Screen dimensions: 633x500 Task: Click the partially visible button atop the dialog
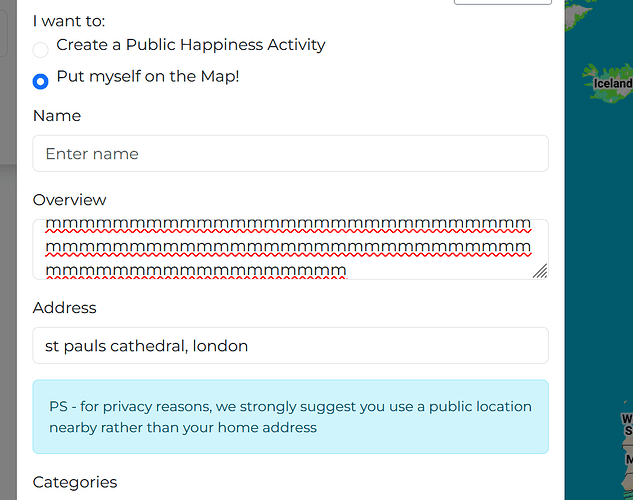coord(503,2)
